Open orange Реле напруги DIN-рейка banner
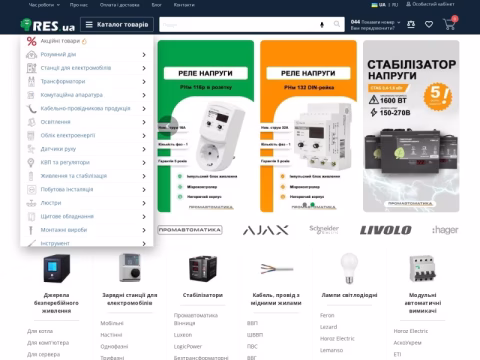480x360 pixels. (x=308, y=126)
